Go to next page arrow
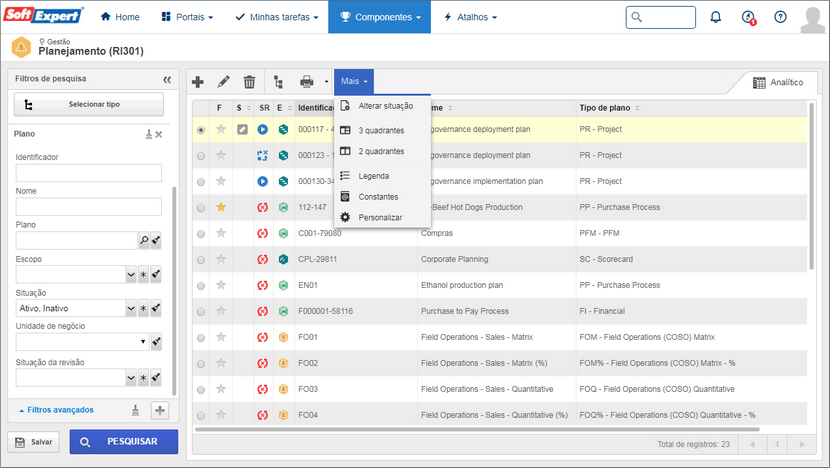 click(802, 444)
